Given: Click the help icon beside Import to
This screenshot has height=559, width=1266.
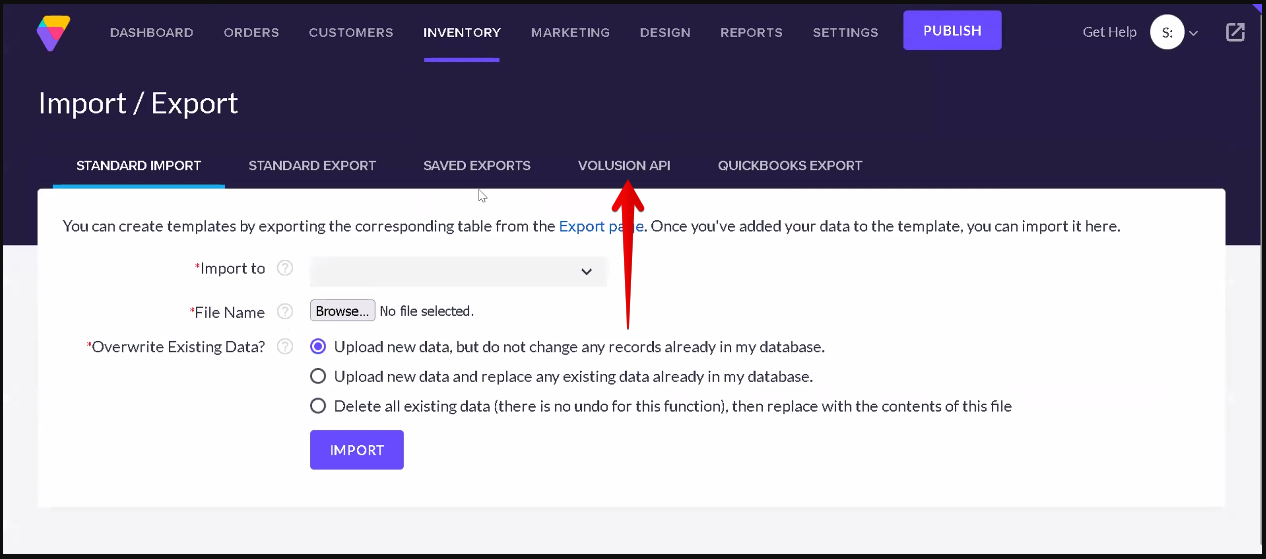Looking at the screenshot, I should click(285, 268).
